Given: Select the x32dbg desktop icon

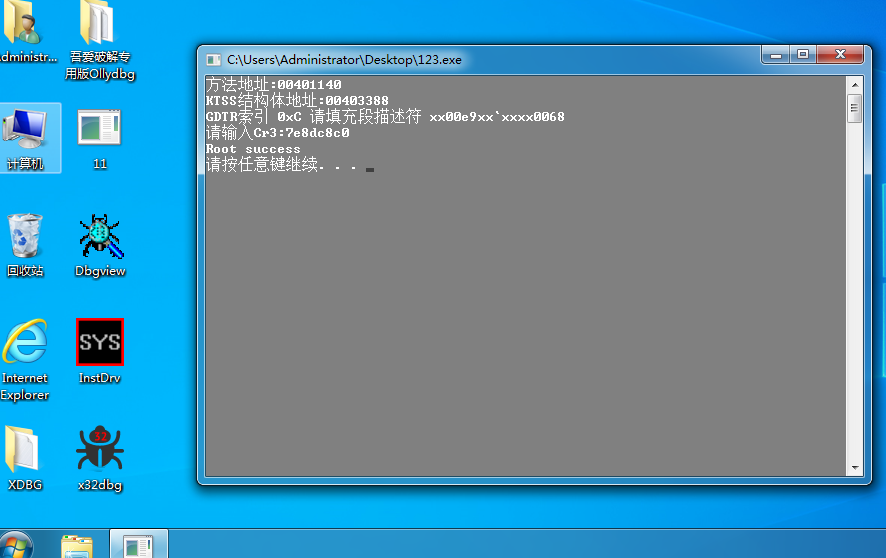Looking at the screenshot, I should tap(100, 459).
